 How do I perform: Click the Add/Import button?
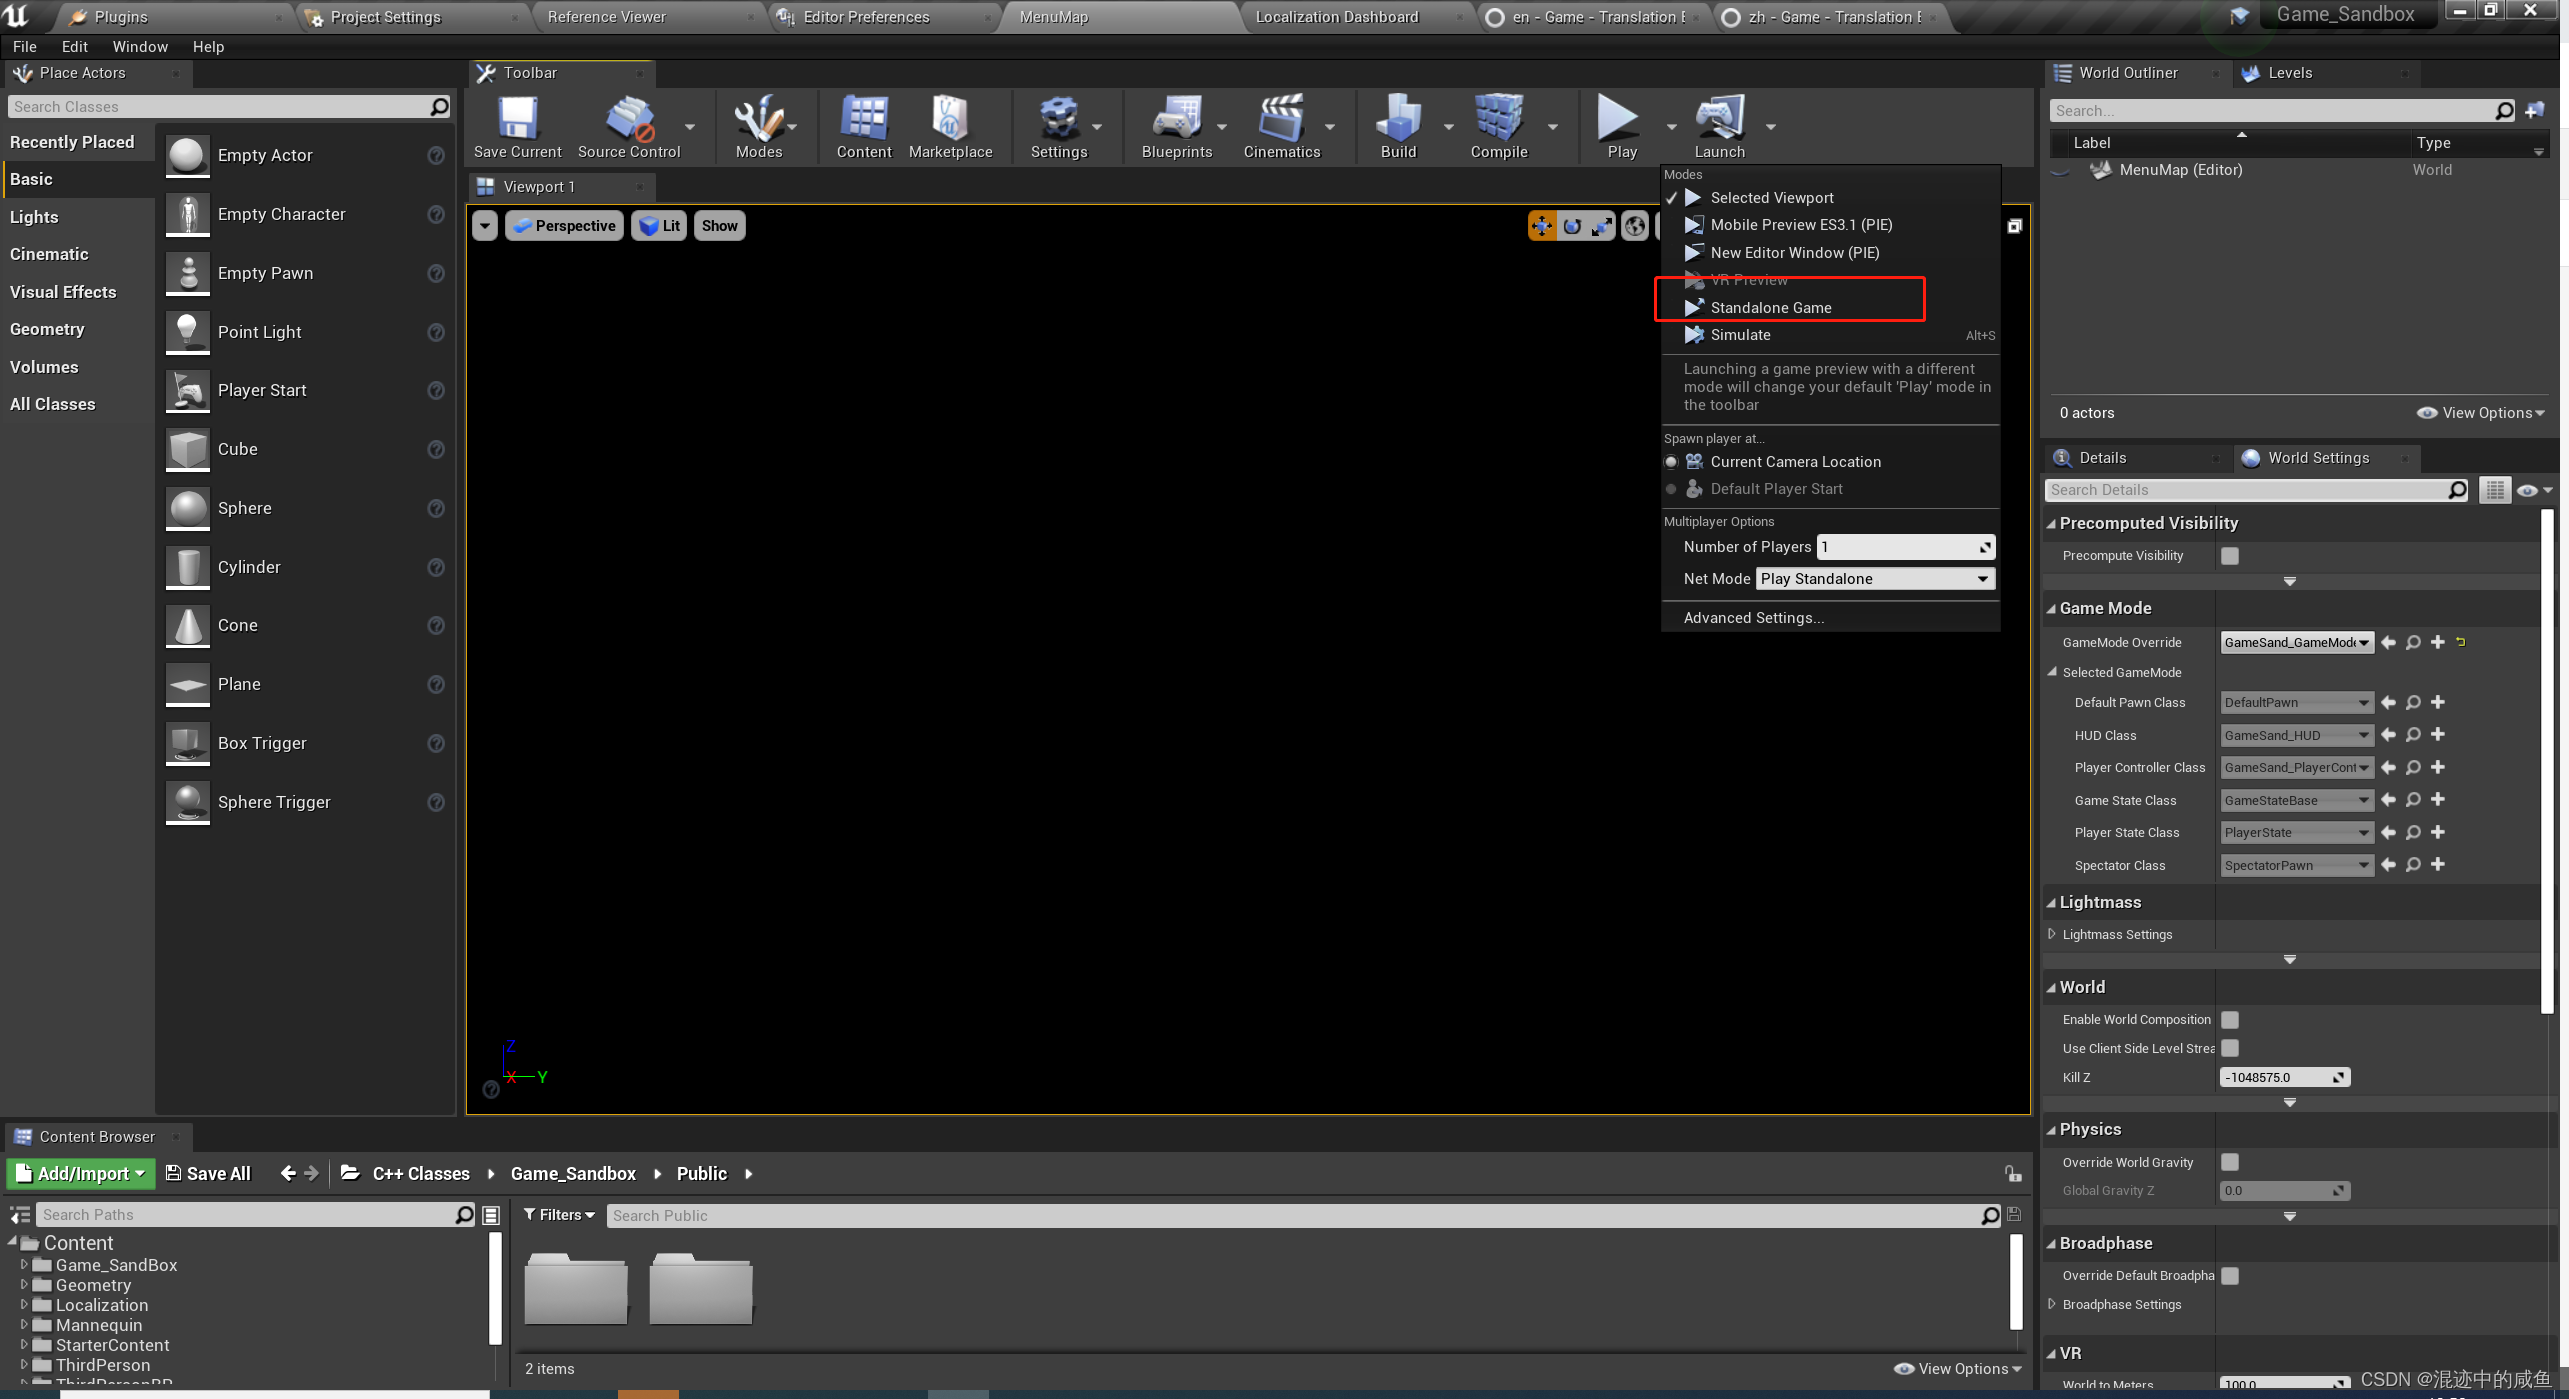click(x=81, y=1174)
